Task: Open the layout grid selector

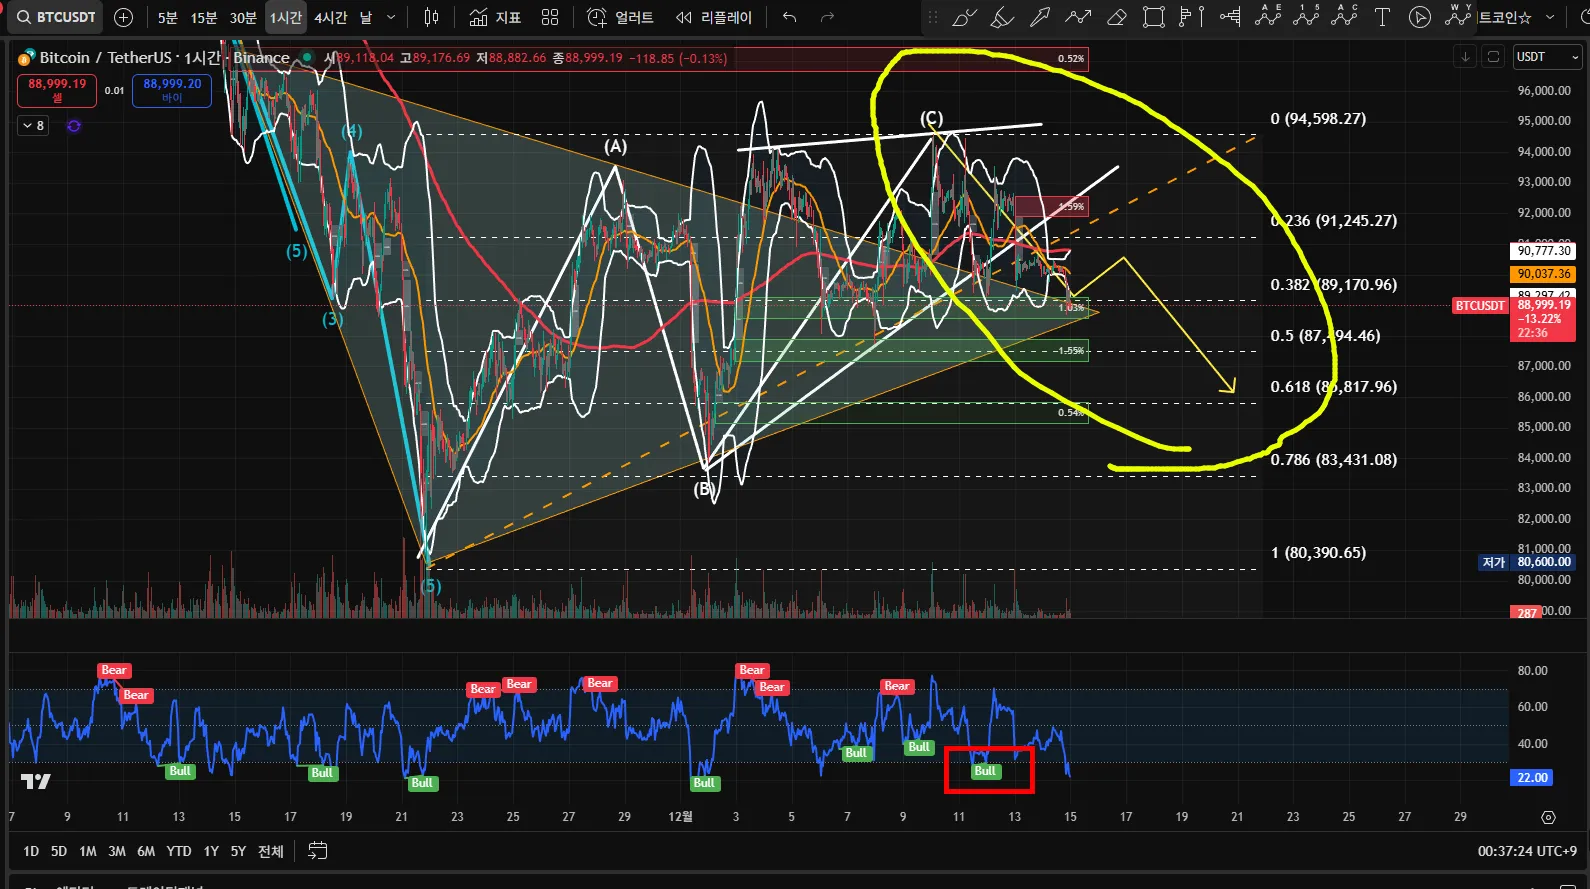Action: coord(550,17)
